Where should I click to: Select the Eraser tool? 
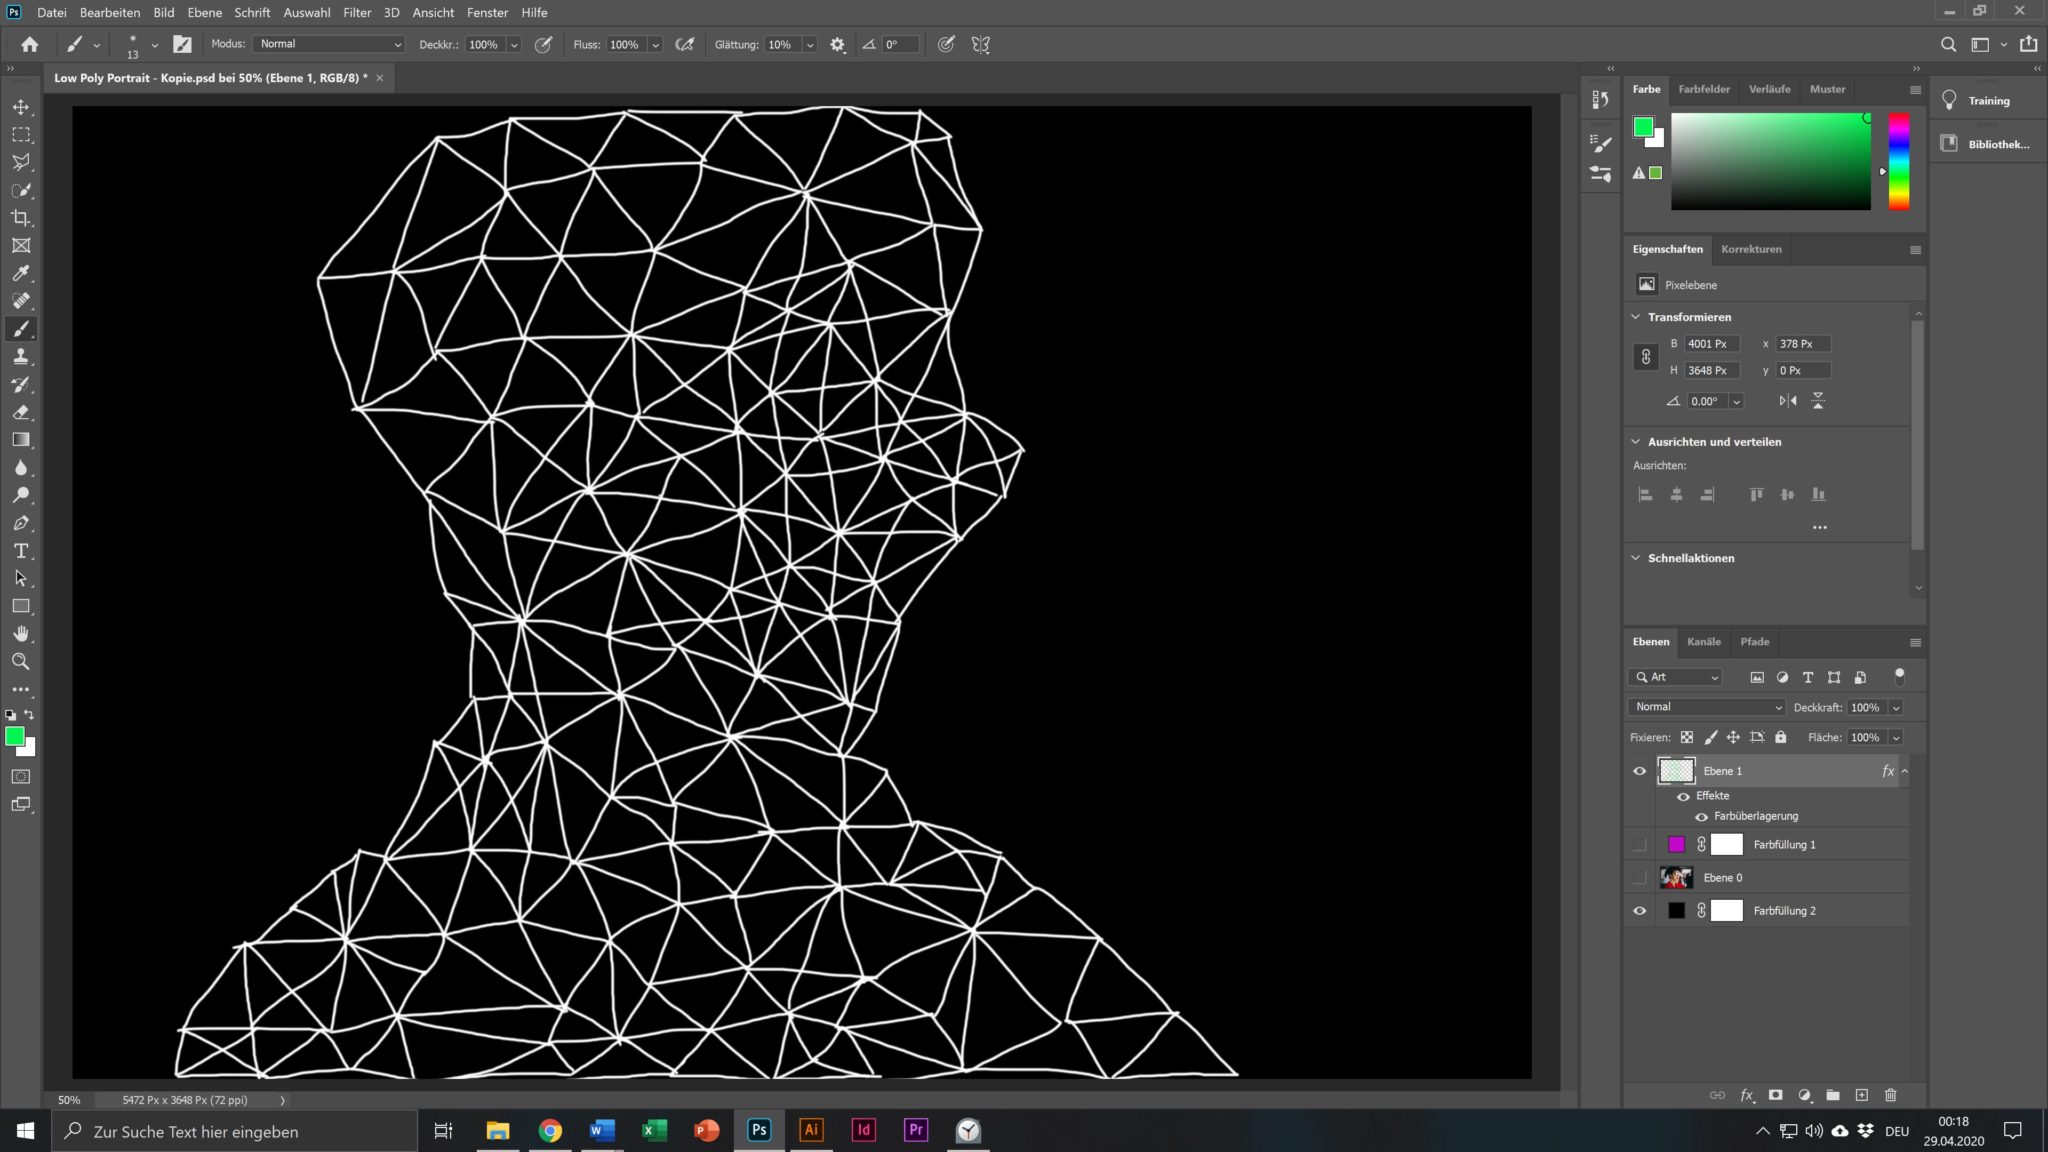point(22,412)
